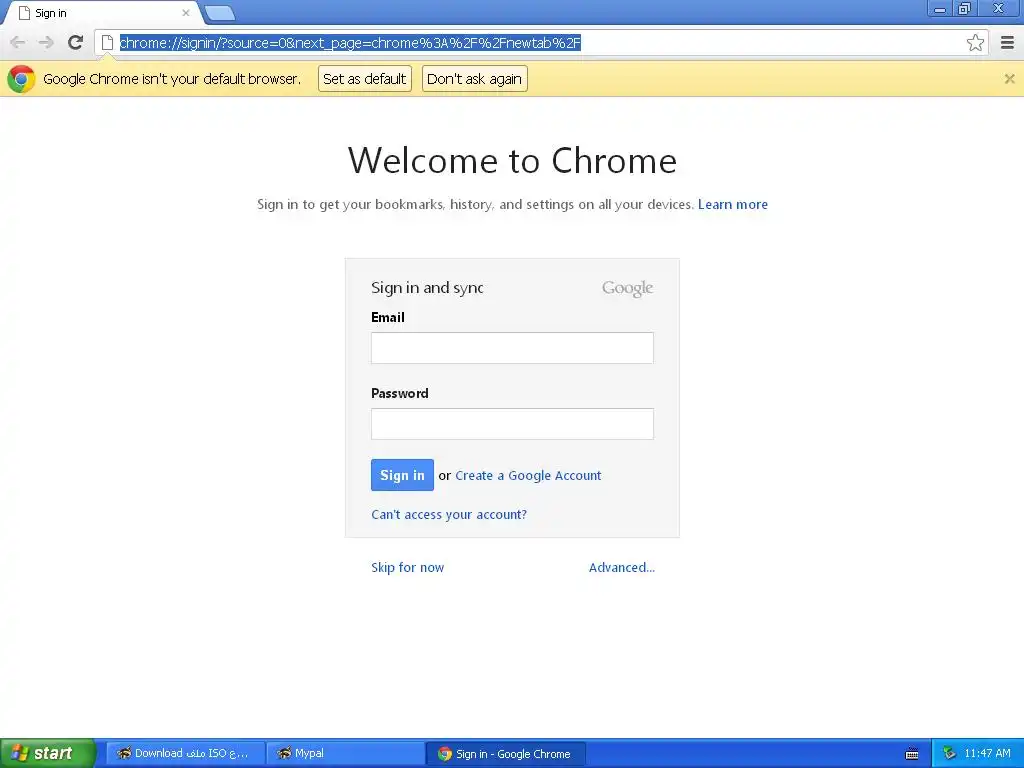Click the network tray icon near clock
This screenshot has width=1024, height=768.
coord(949,754)
